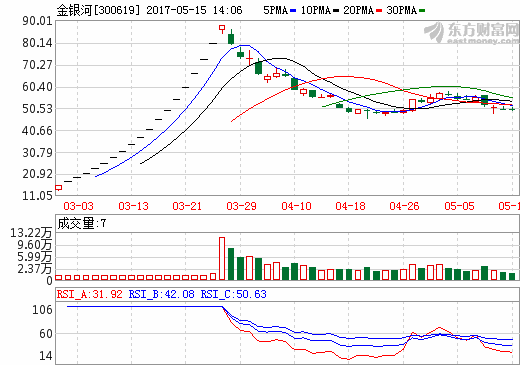Click the 90.01 price axis label
Screen dimensions: 520x365
[x=37, y=21]
